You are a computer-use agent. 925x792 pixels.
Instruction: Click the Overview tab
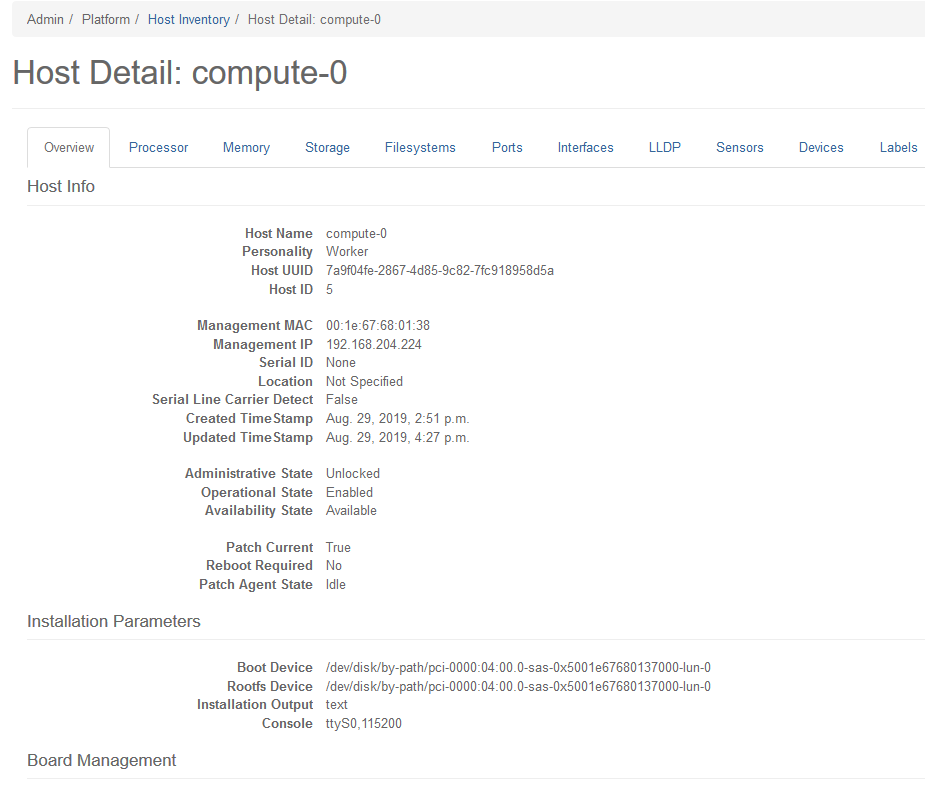pyautogui.click(x=69, y=147)
